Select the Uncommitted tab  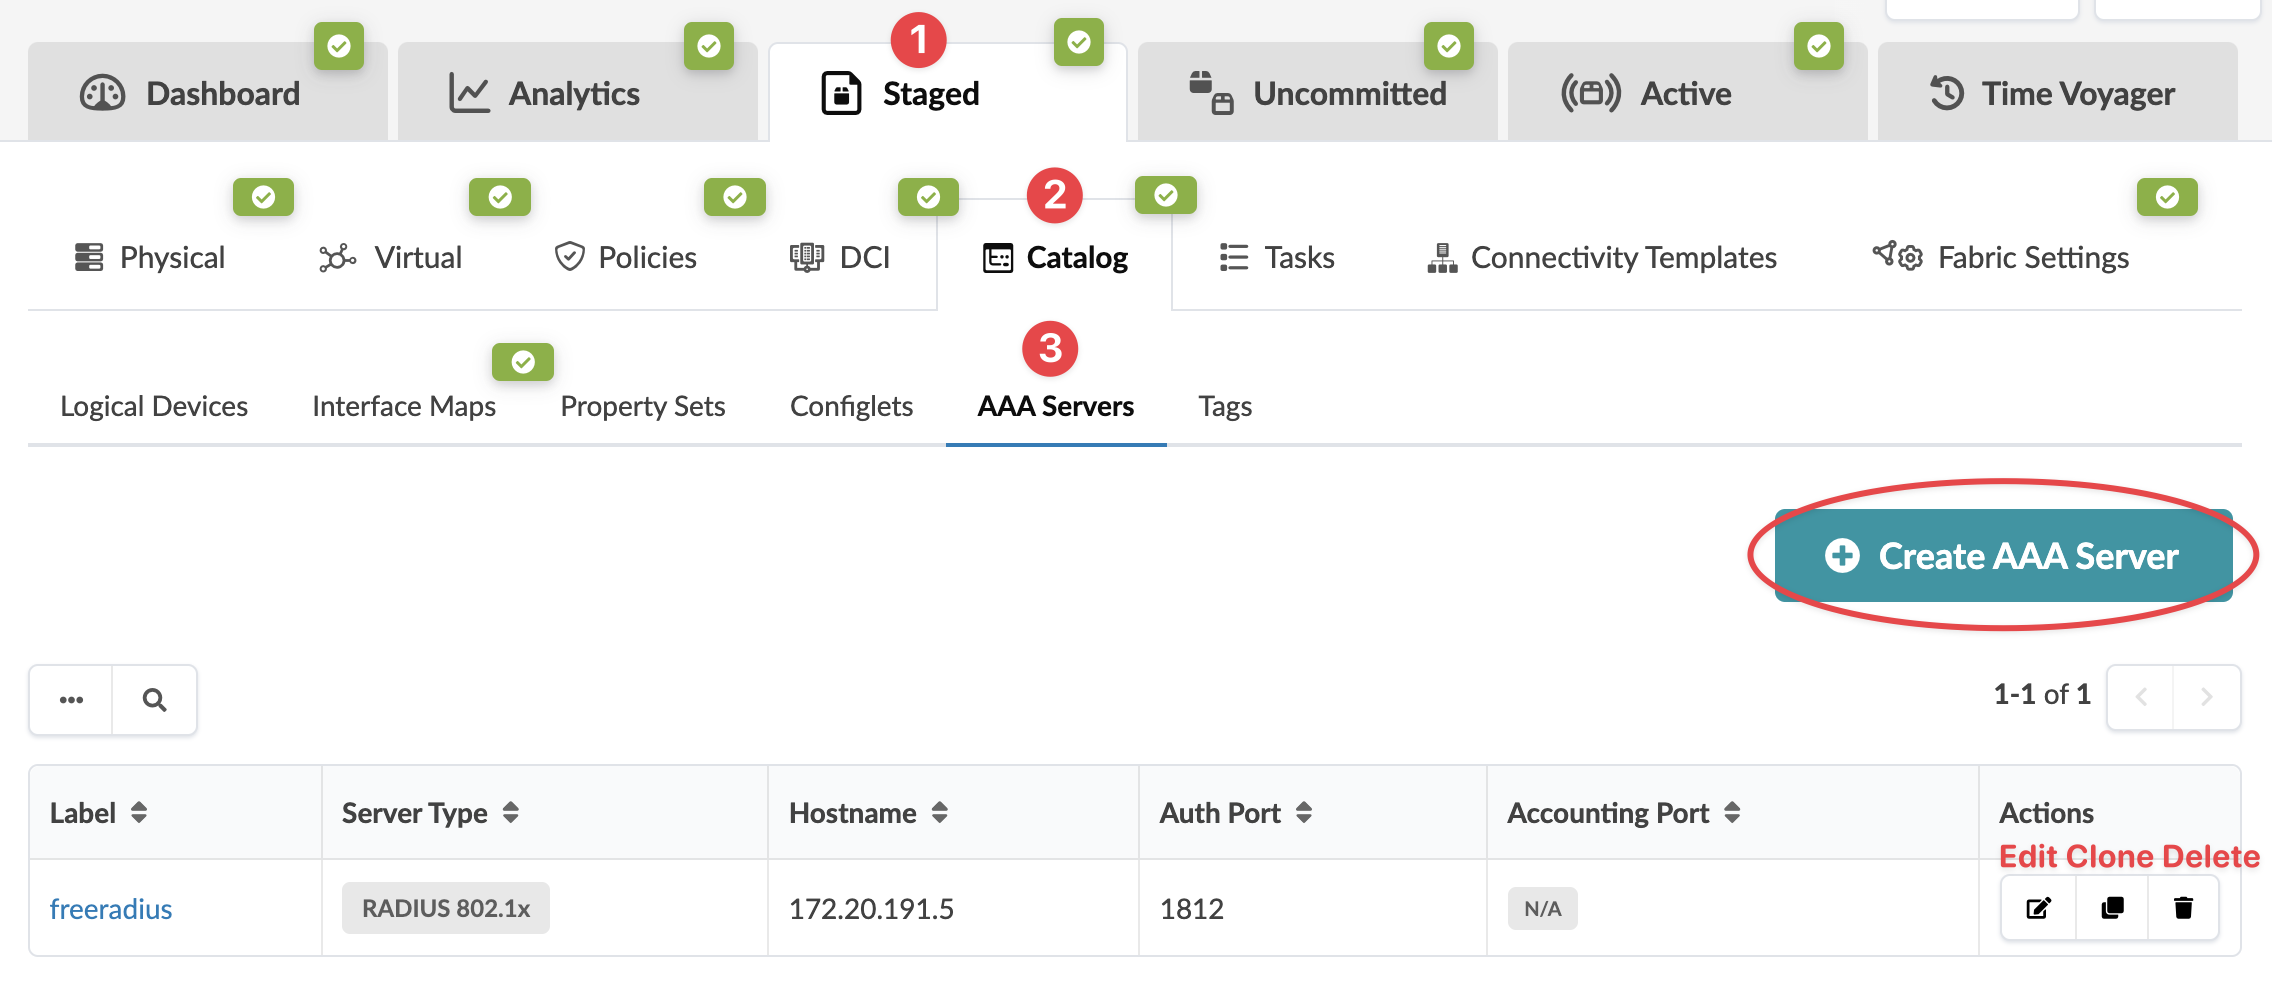1318,94
